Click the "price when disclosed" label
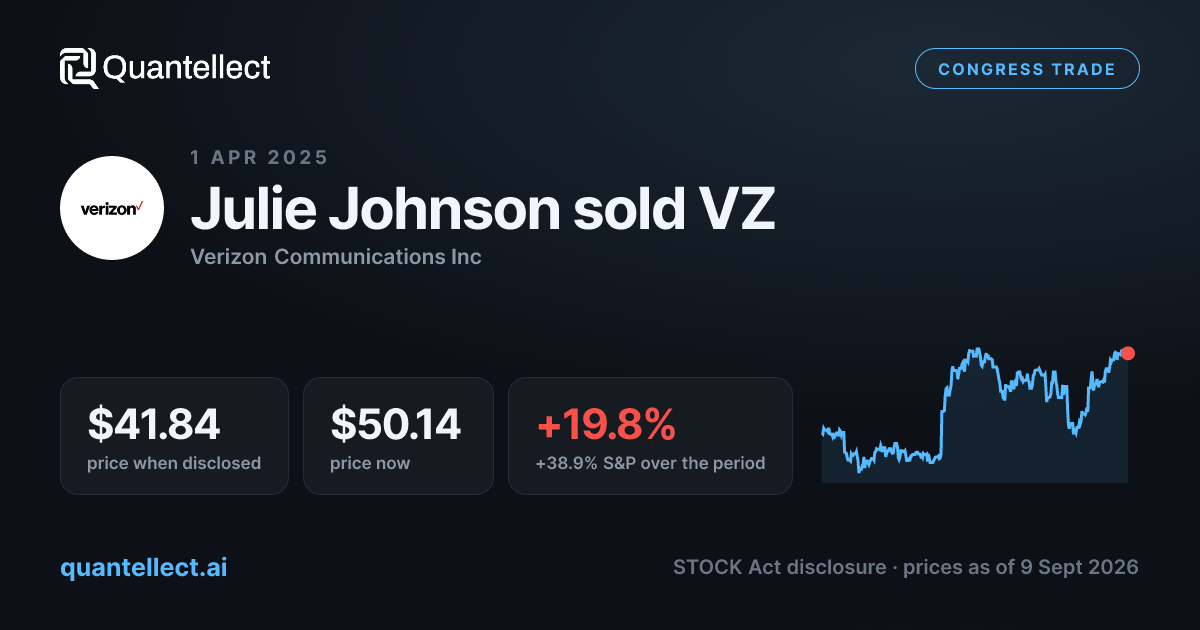The height and width of the screenshot is (630, 1200). pos(174,463)
